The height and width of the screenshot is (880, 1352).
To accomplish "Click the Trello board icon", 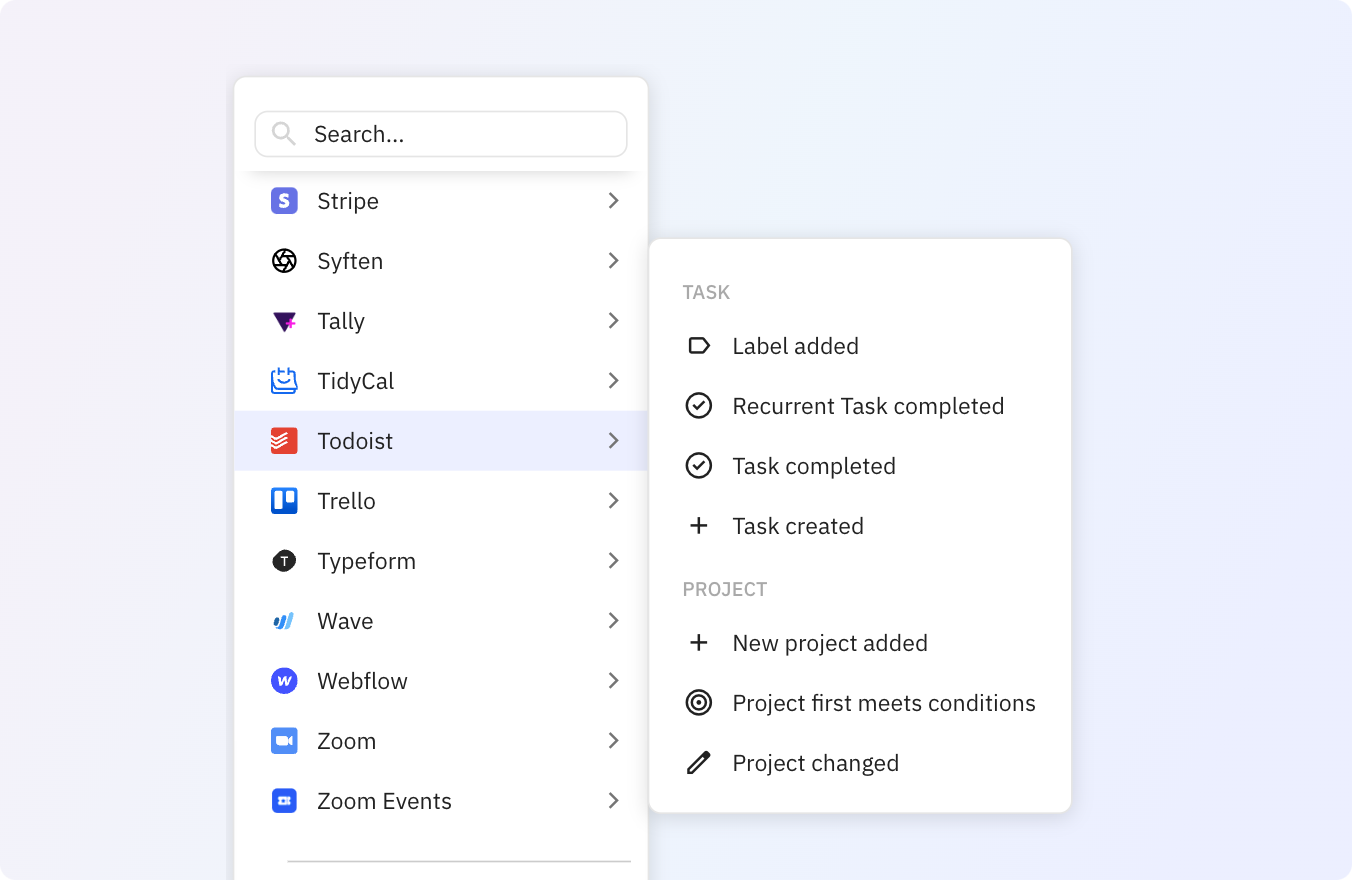I will pos(284,501).
